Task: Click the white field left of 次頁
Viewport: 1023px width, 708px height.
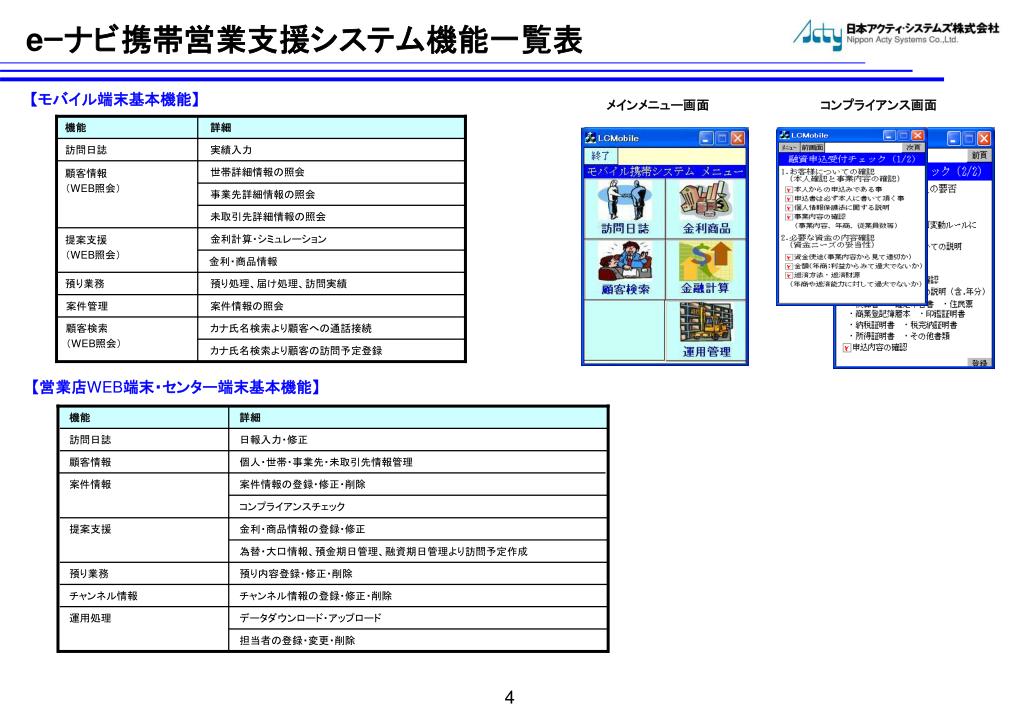Action: click(x=864, y=147)
